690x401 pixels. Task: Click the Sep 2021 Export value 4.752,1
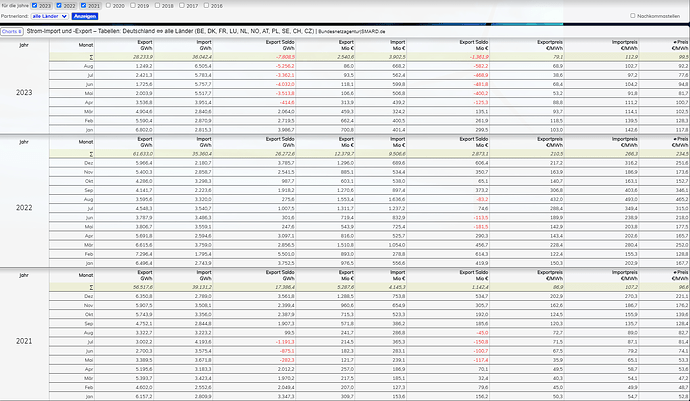[x=144, y=324]
